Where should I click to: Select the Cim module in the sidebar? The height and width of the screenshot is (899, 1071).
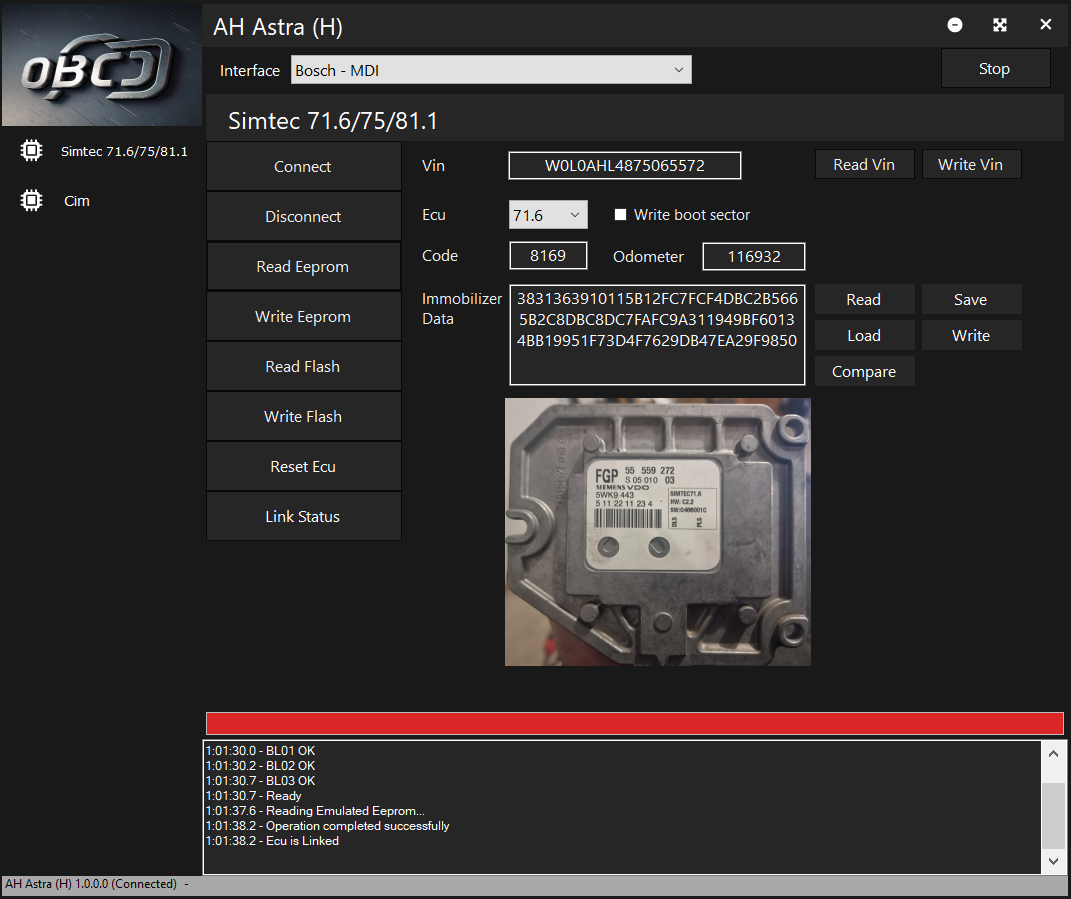tap(77, 201)
